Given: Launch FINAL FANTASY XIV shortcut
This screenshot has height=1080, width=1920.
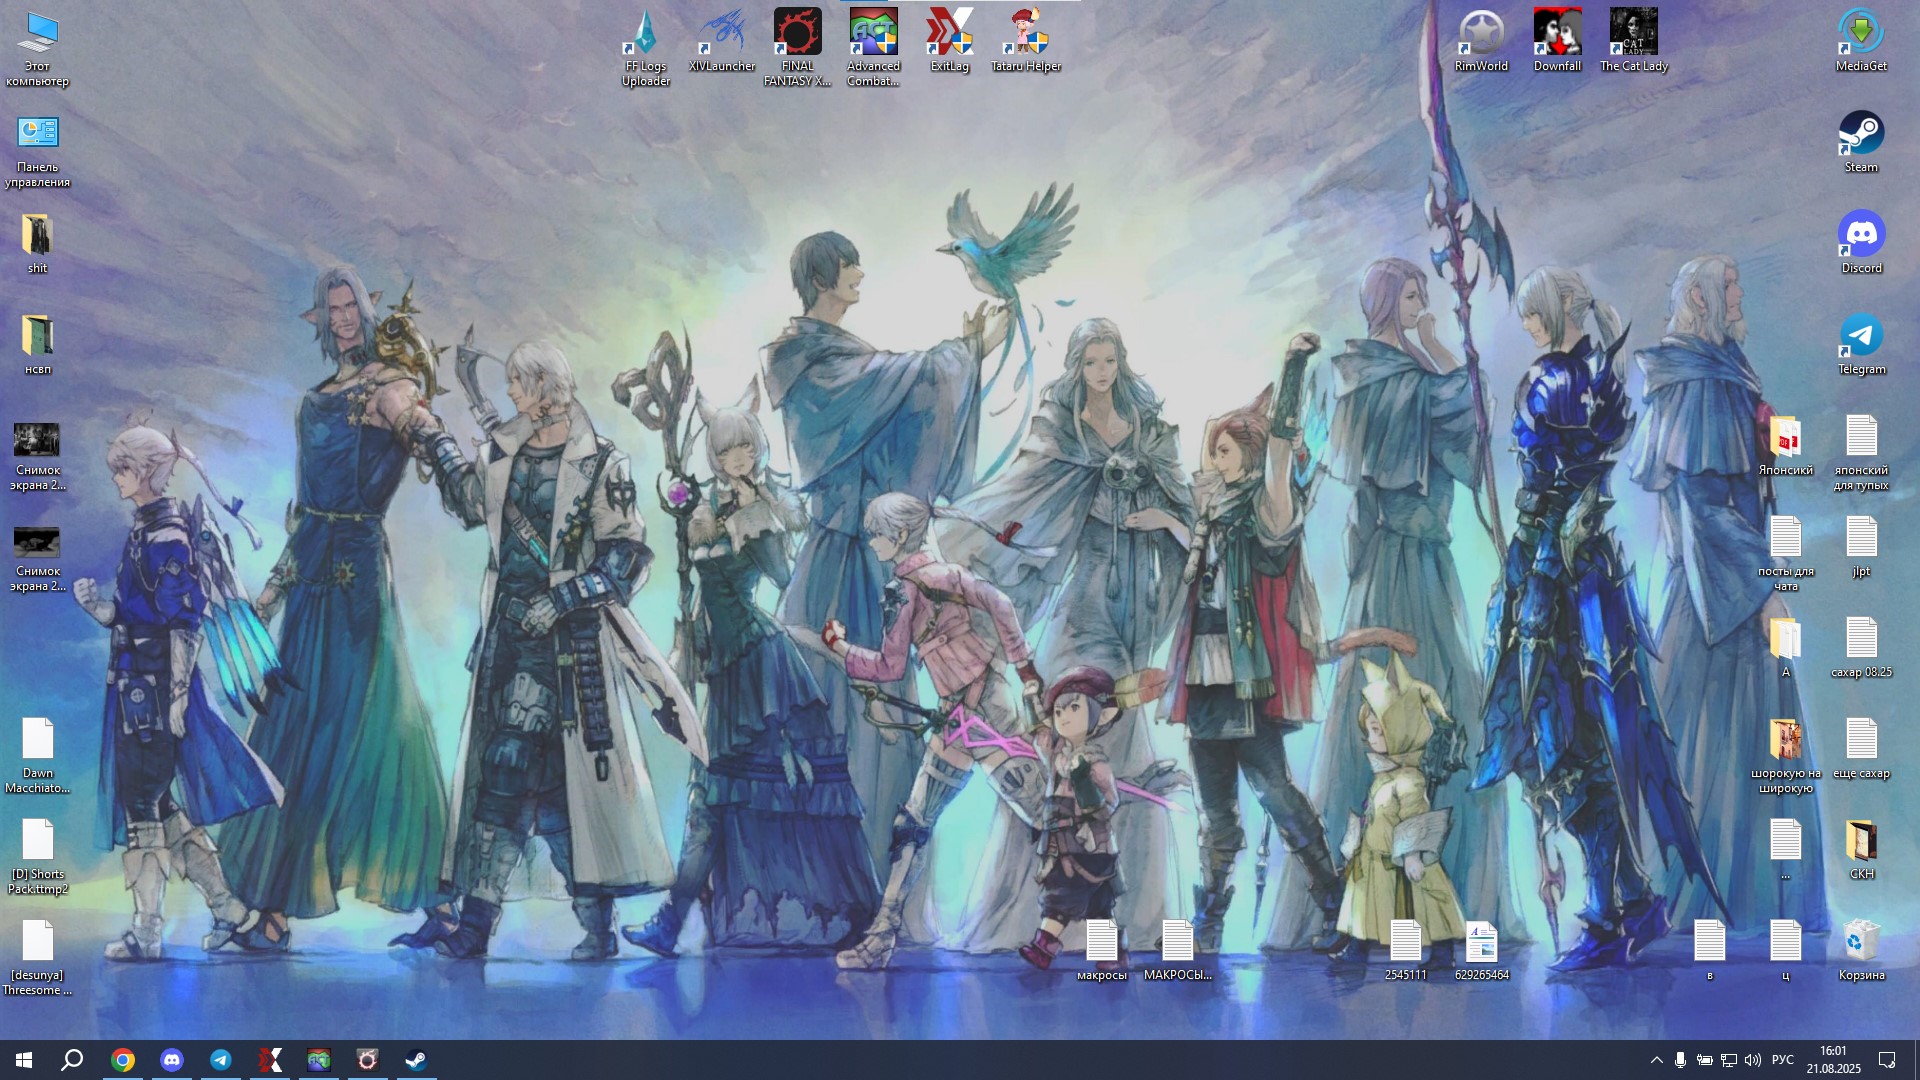Looking at the screenshot, I should click(x=798, y=48).
